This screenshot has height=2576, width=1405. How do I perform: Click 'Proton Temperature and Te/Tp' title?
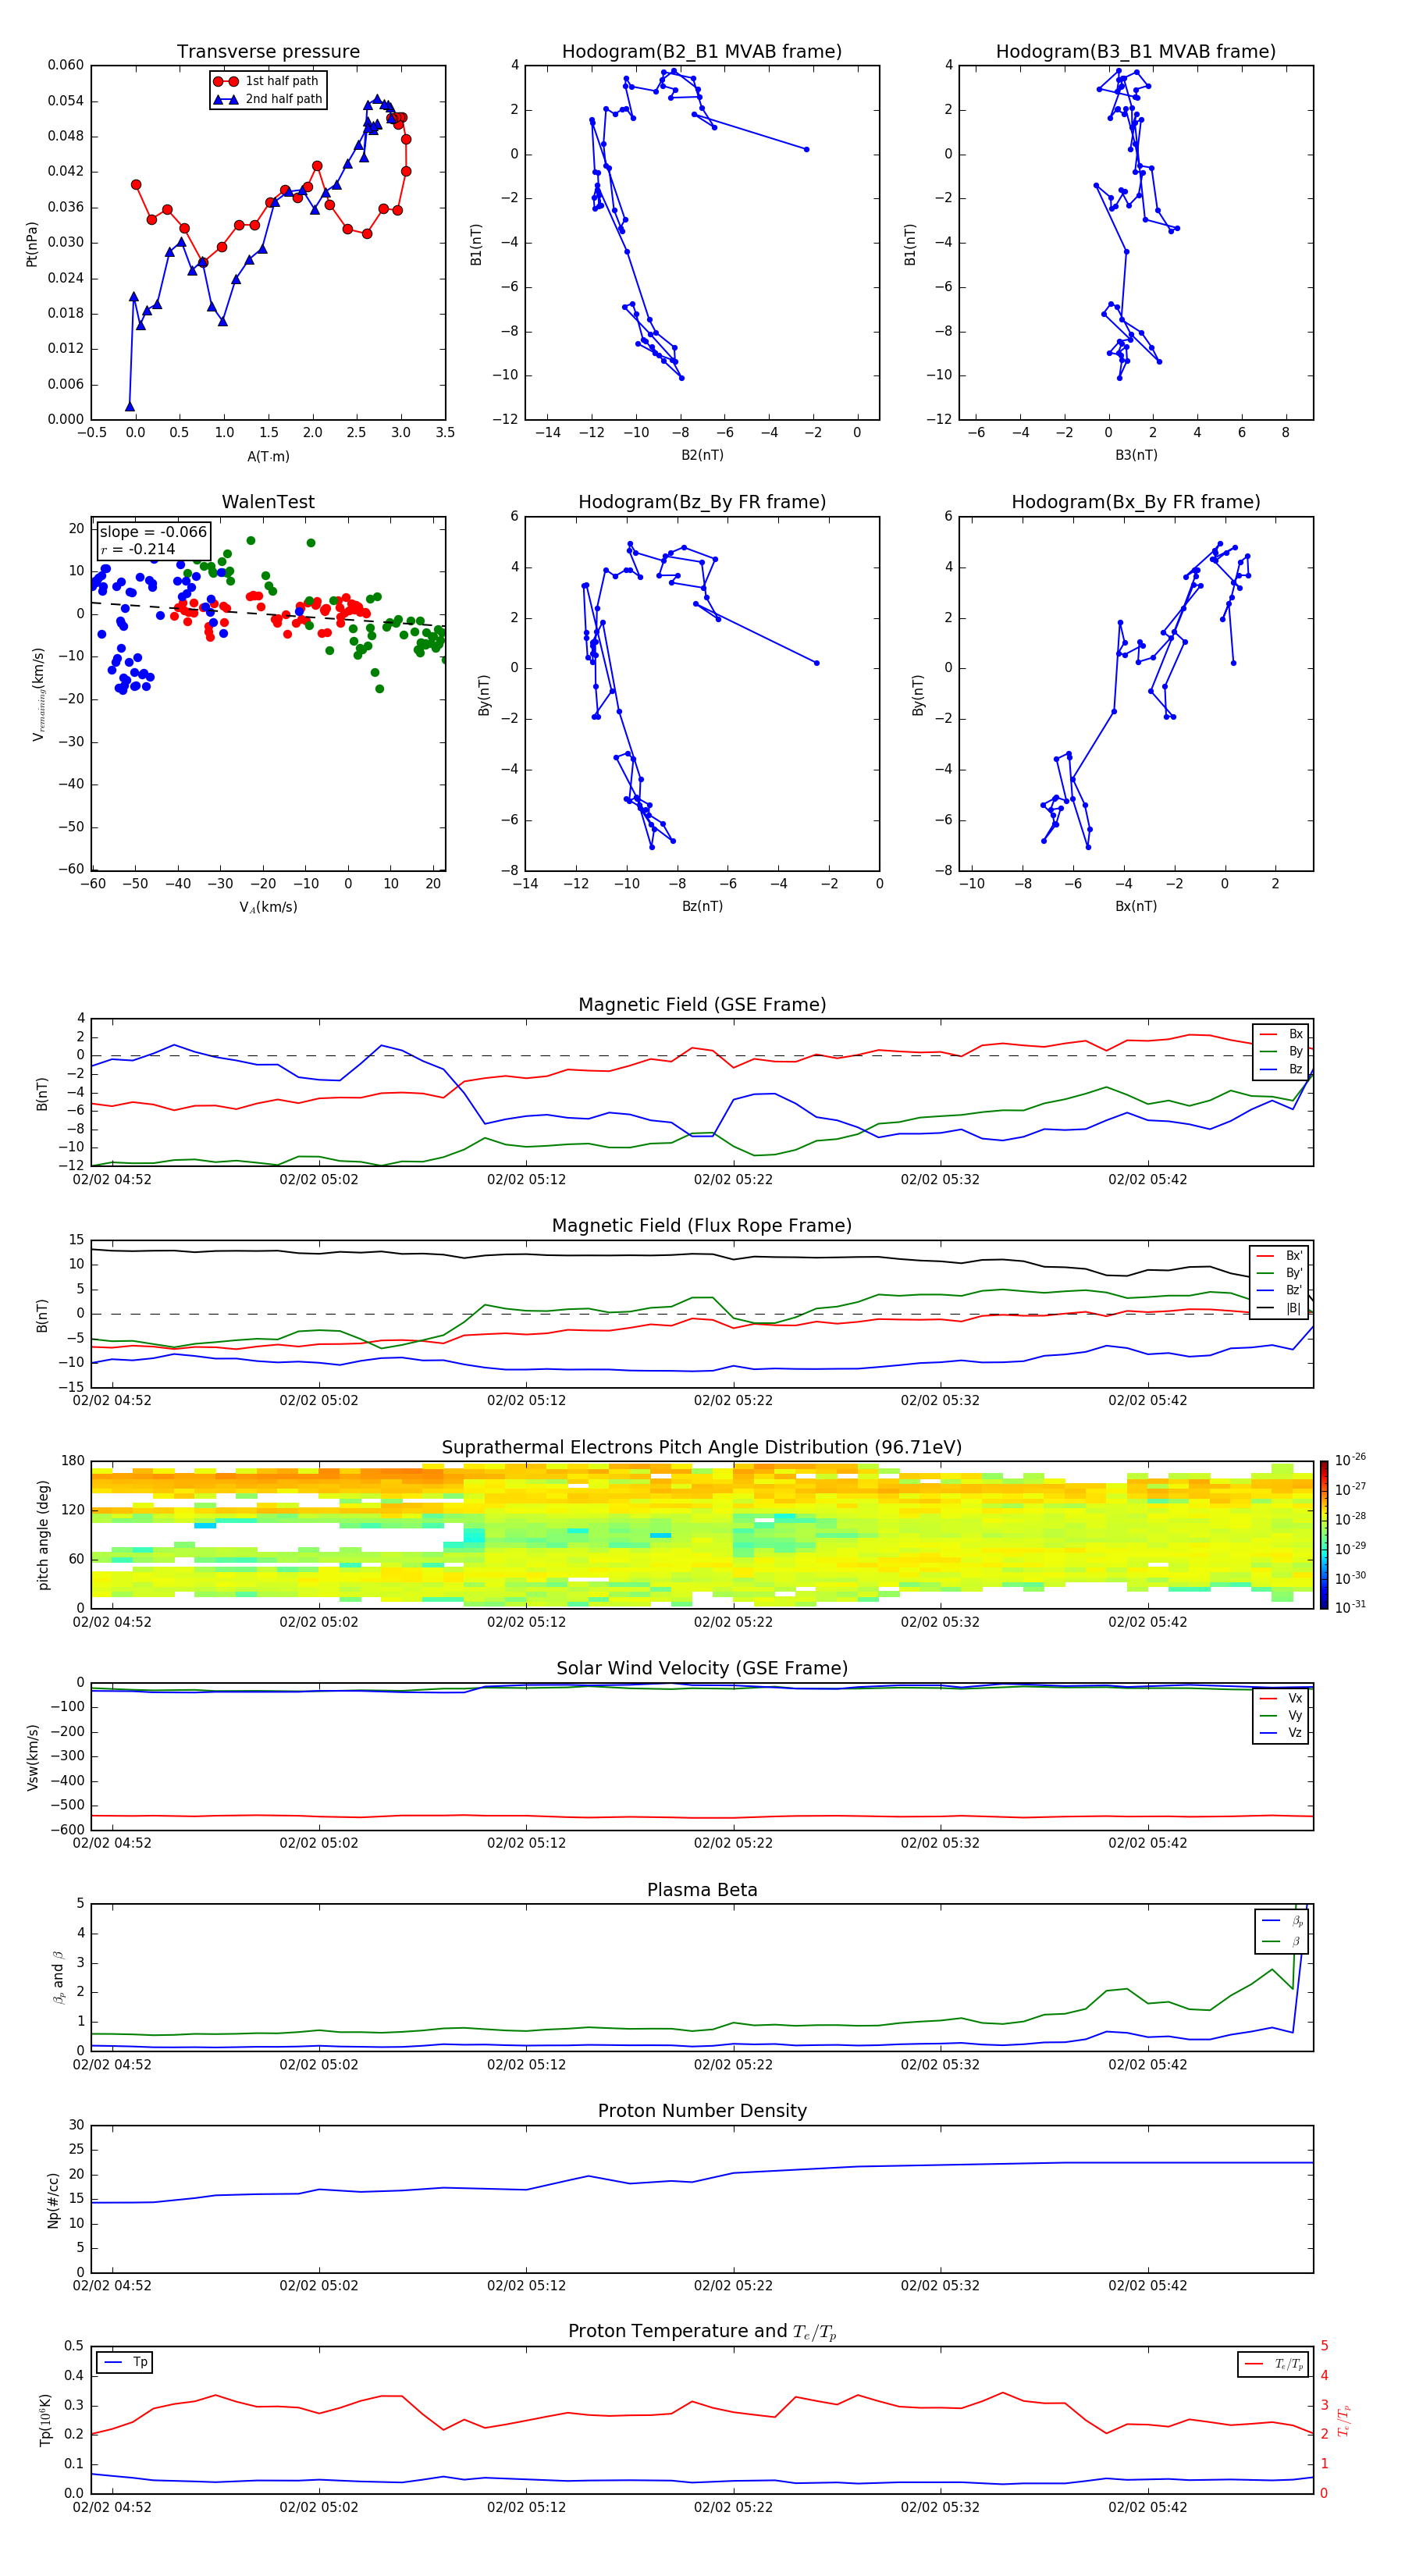pos(702,2332)
